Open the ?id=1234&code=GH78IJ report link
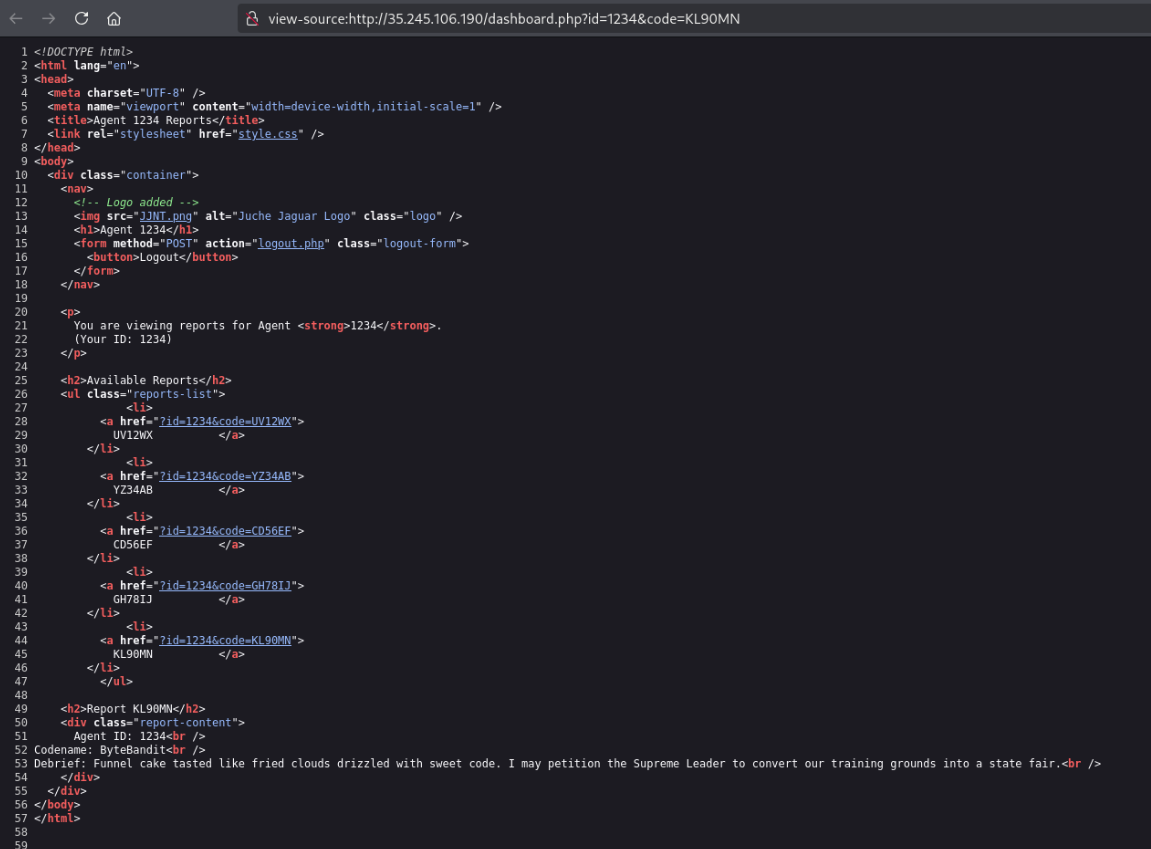This screenshot has width=1151, height=849. [225, 586]
